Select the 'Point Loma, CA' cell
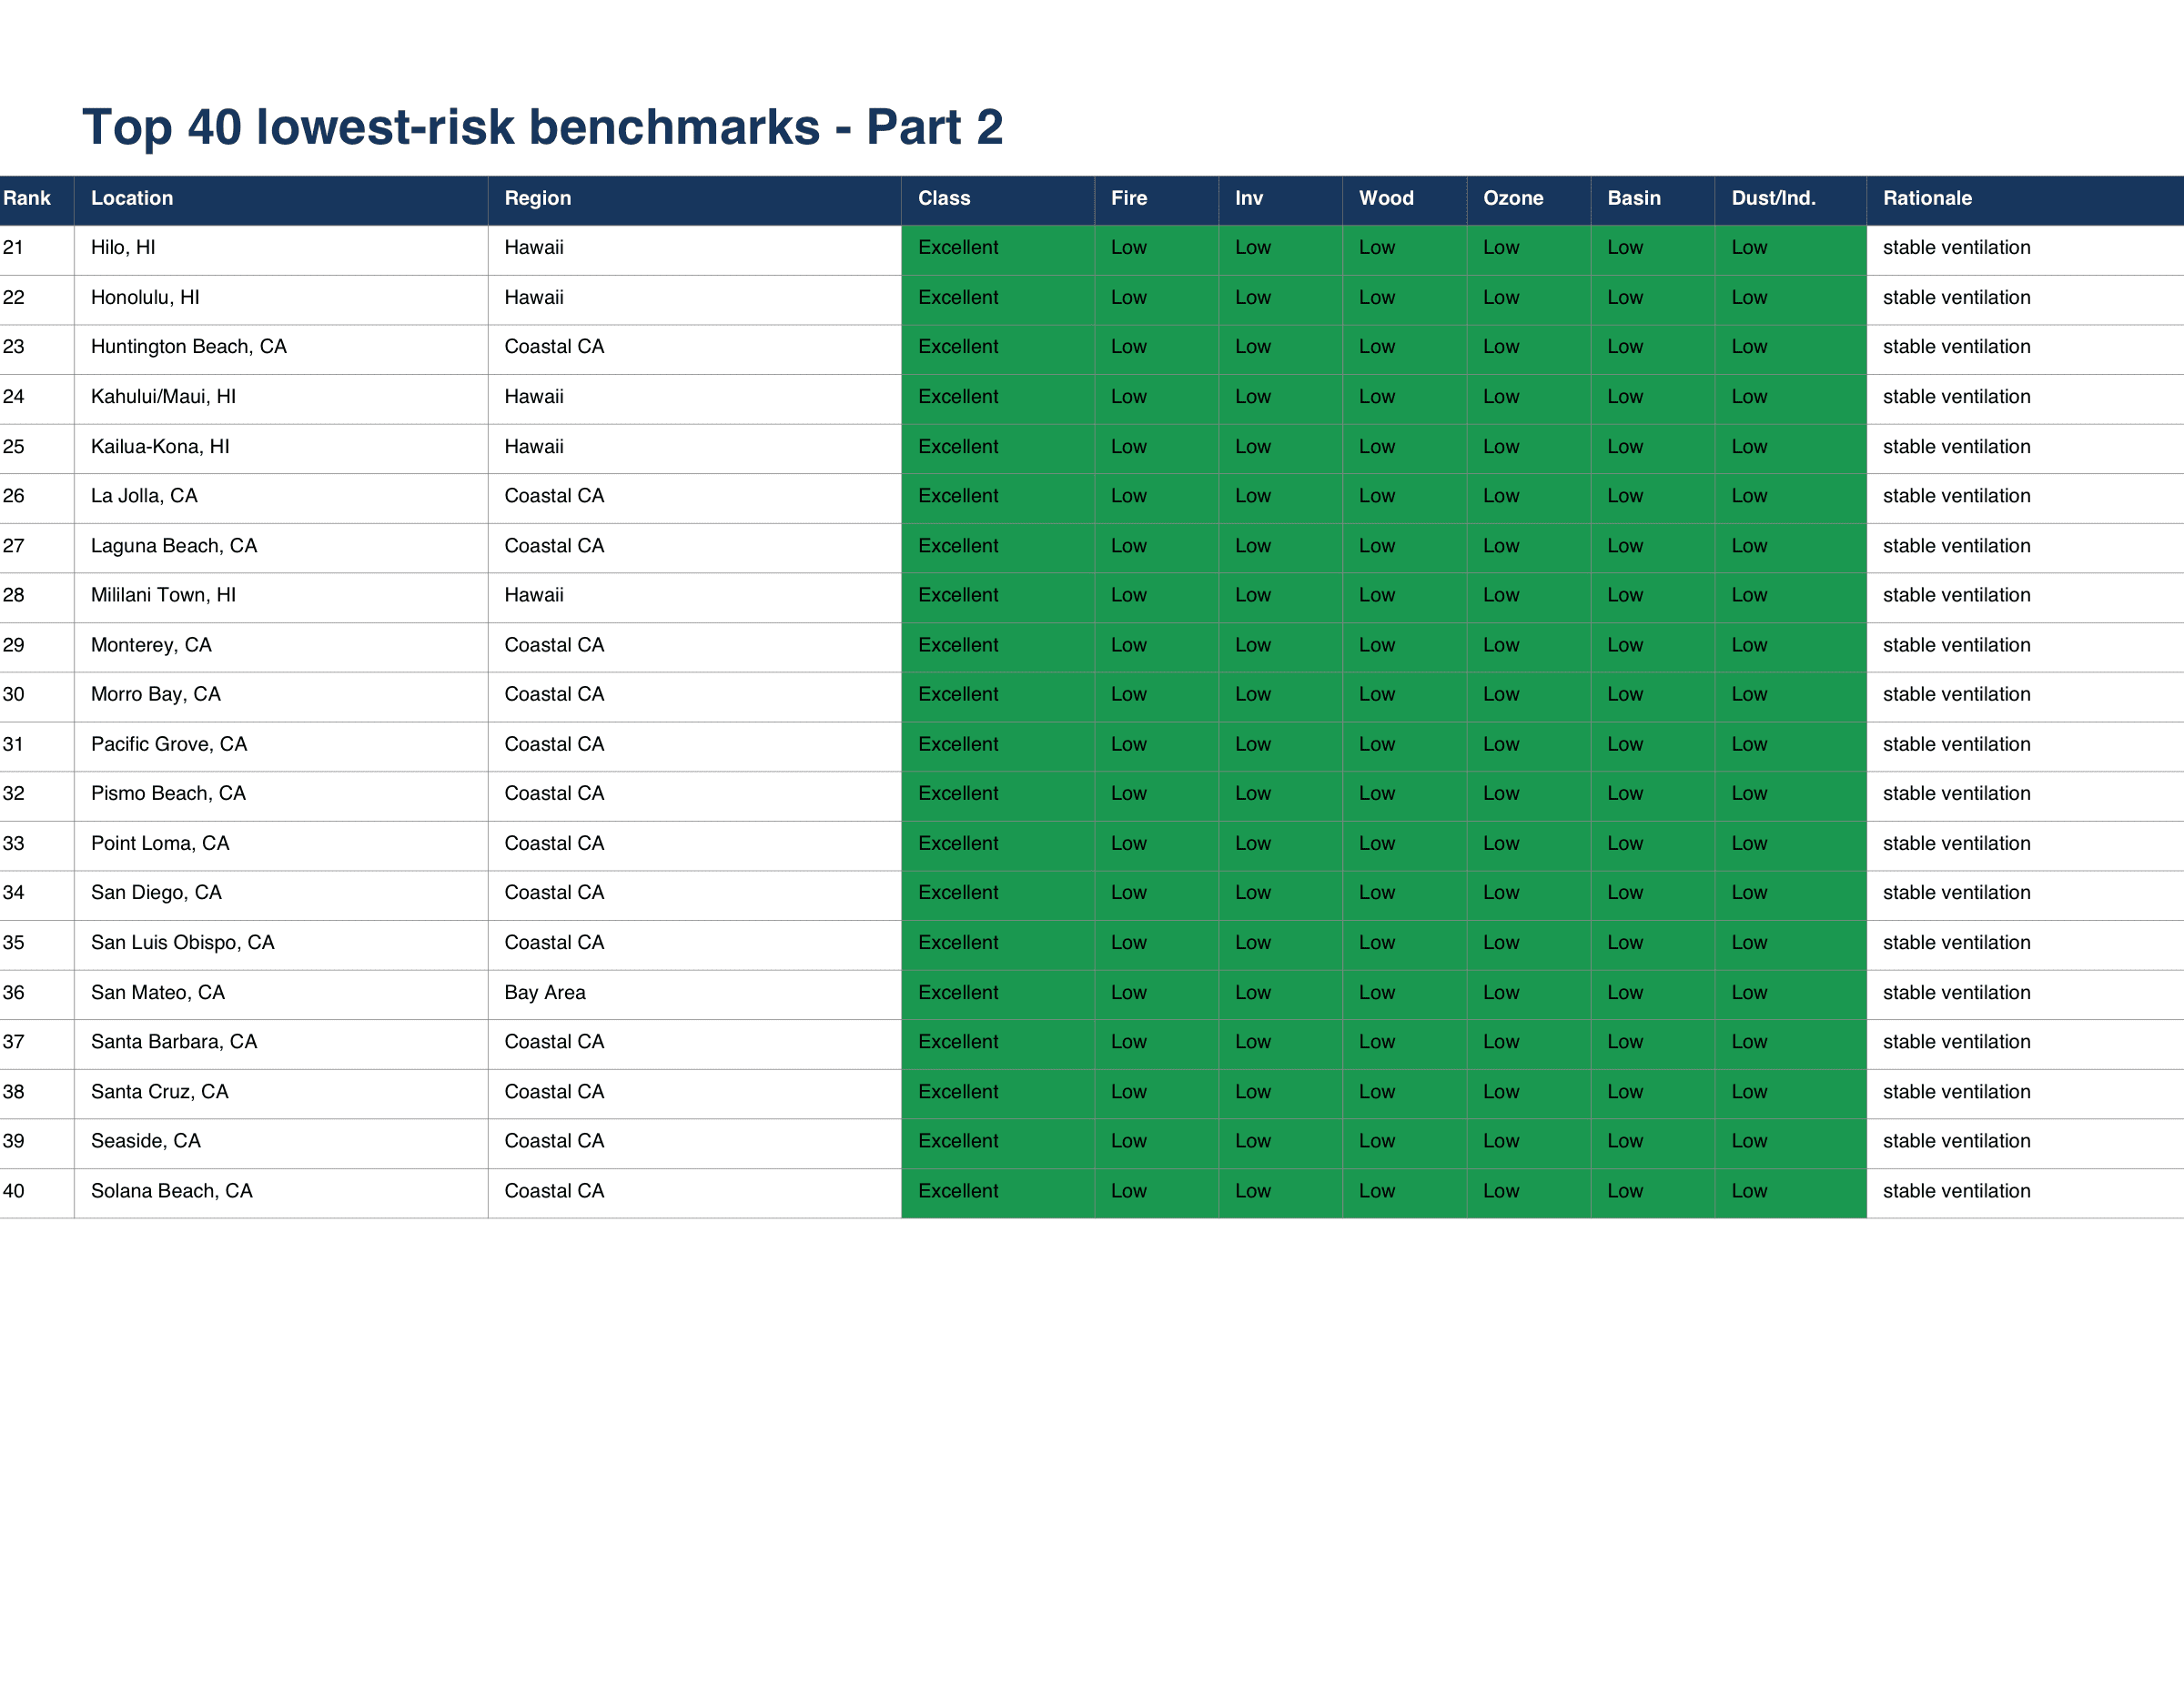 [x=281, y=845]
